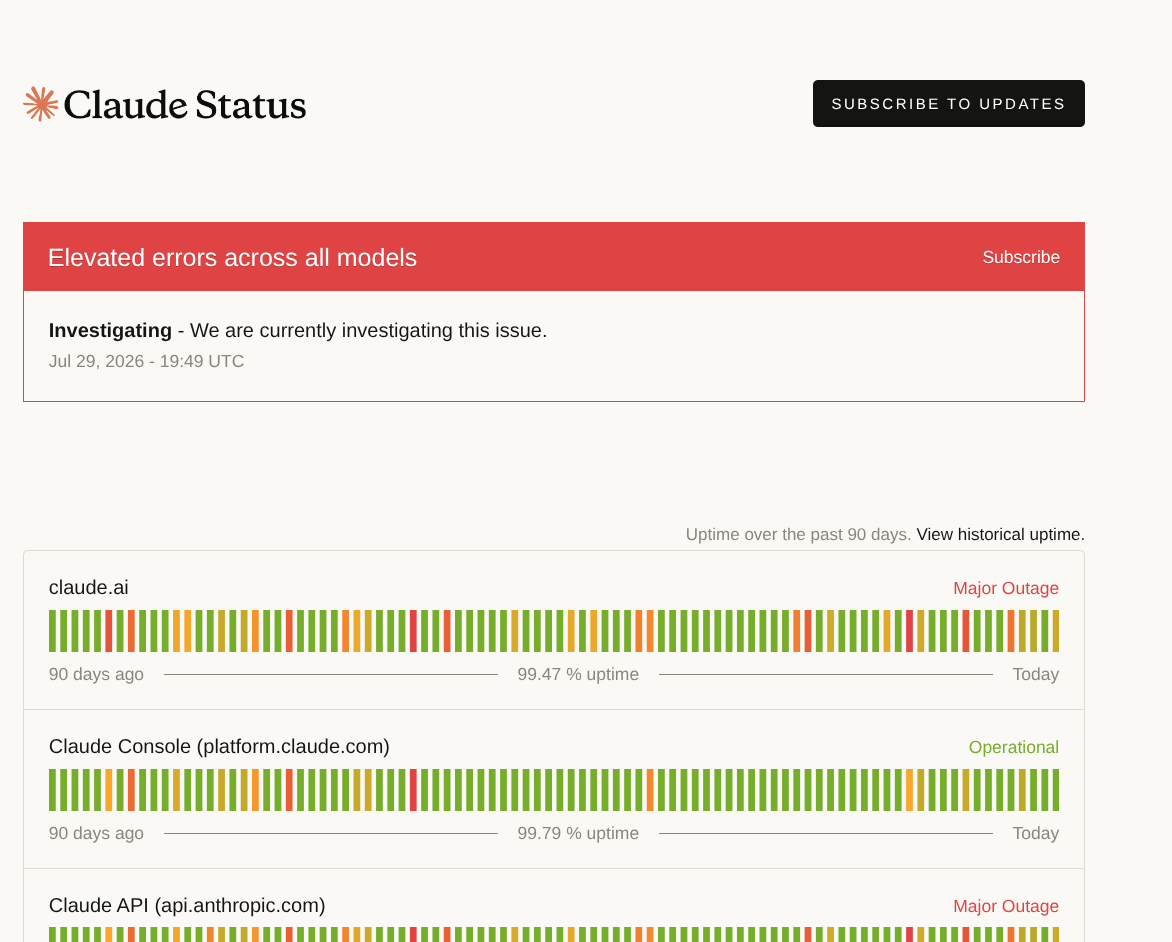Image resolution: width=1172 pixels, height=942 pixels.
Task: Click the Subscribe to Updates button
Action: (949, 103)
